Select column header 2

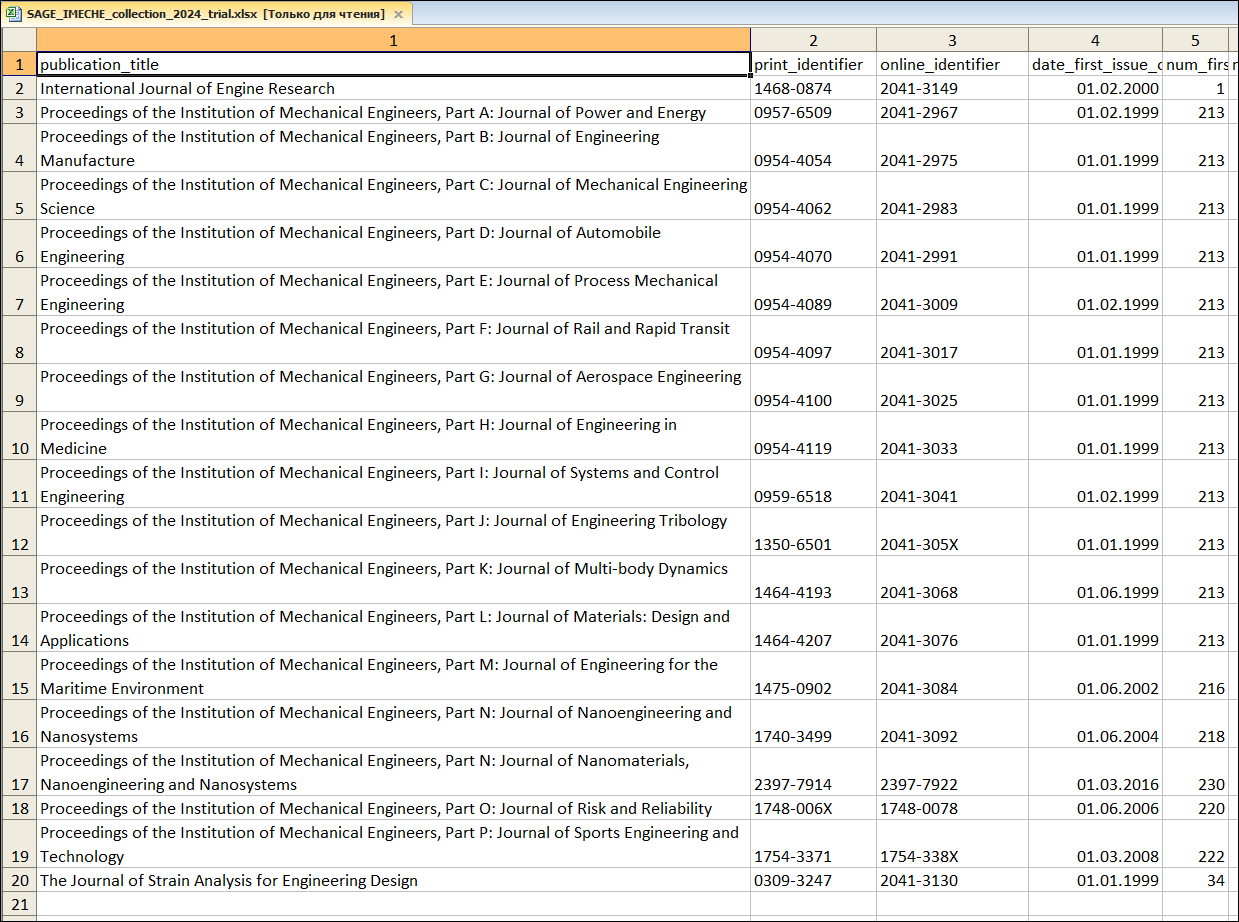click(x=813, y=40)
